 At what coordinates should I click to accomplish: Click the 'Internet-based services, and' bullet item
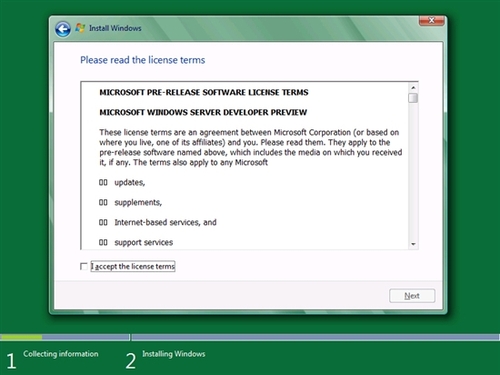(165, 222)
